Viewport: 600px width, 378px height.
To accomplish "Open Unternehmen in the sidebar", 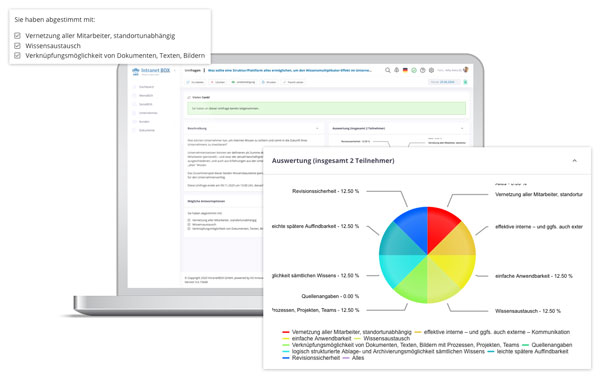I will click(x=148, y=113).
